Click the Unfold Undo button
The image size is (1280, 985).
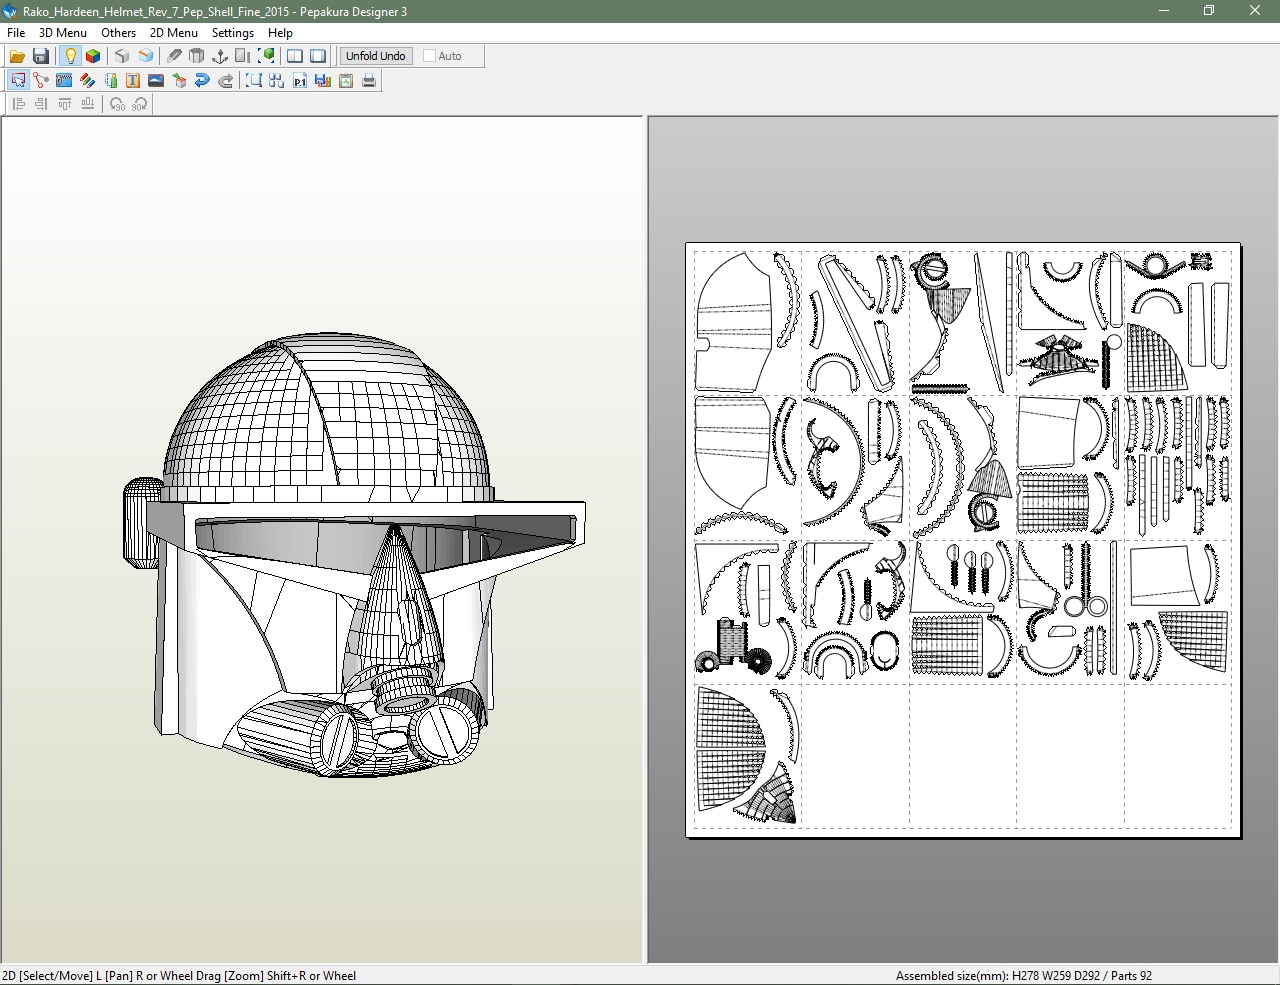tap(376, 56)
